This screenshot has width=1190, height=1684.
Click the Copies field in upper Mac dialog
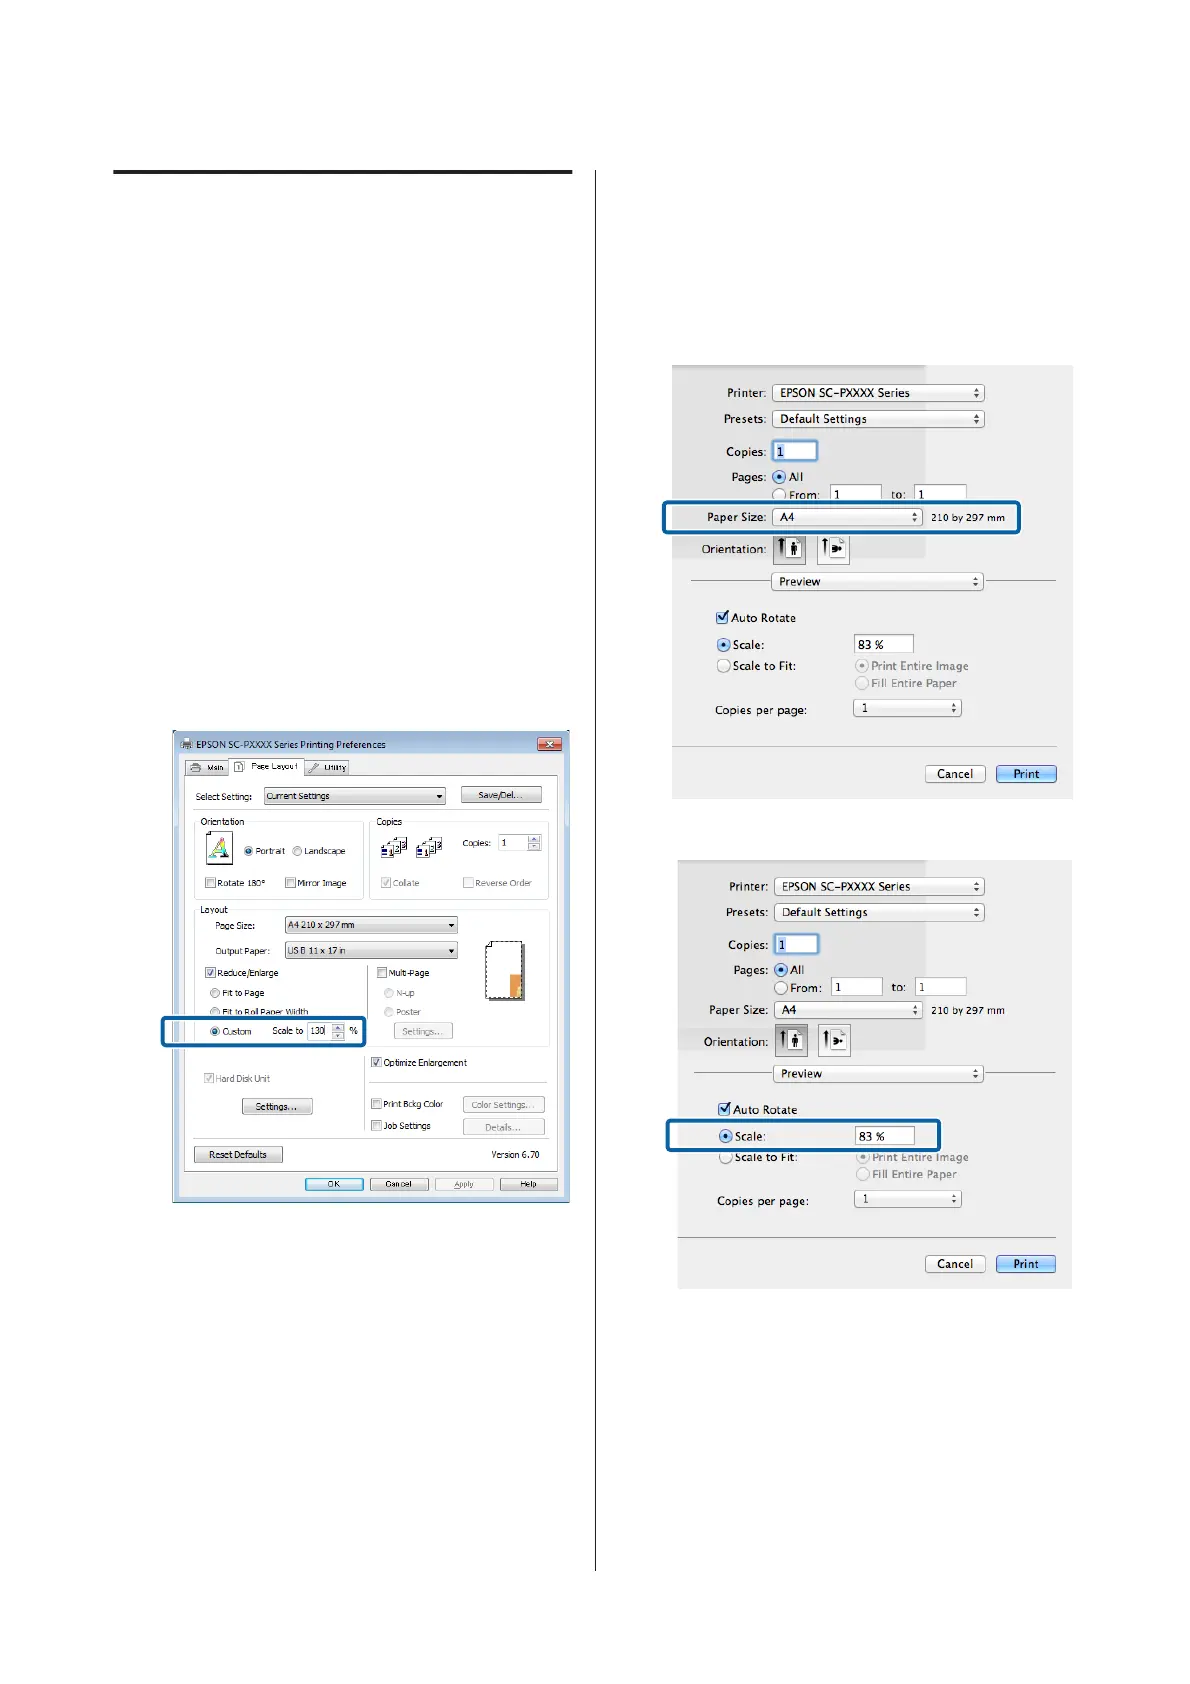click(x=795, y=451)
